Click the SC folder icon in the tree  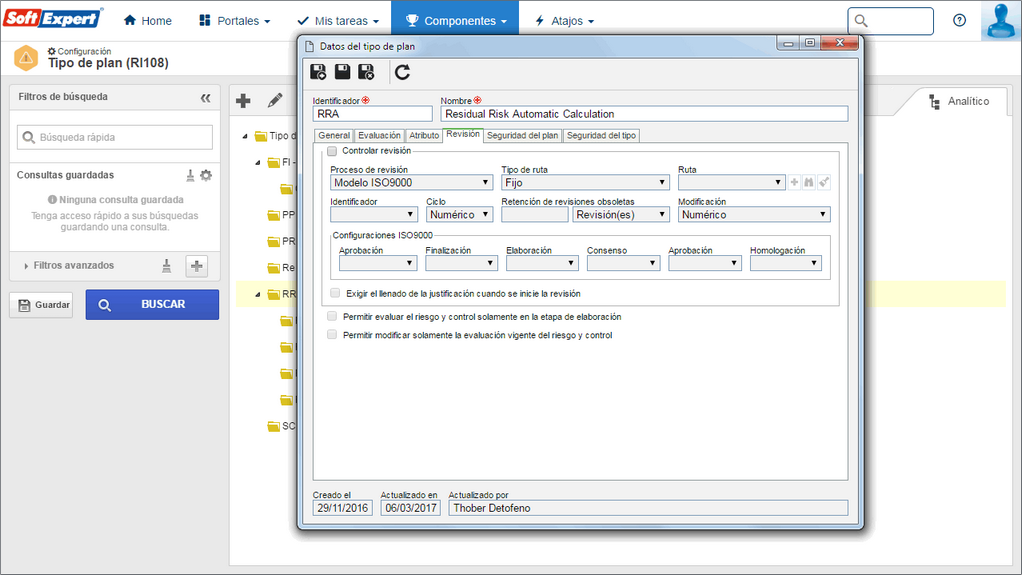pos(274,426)
